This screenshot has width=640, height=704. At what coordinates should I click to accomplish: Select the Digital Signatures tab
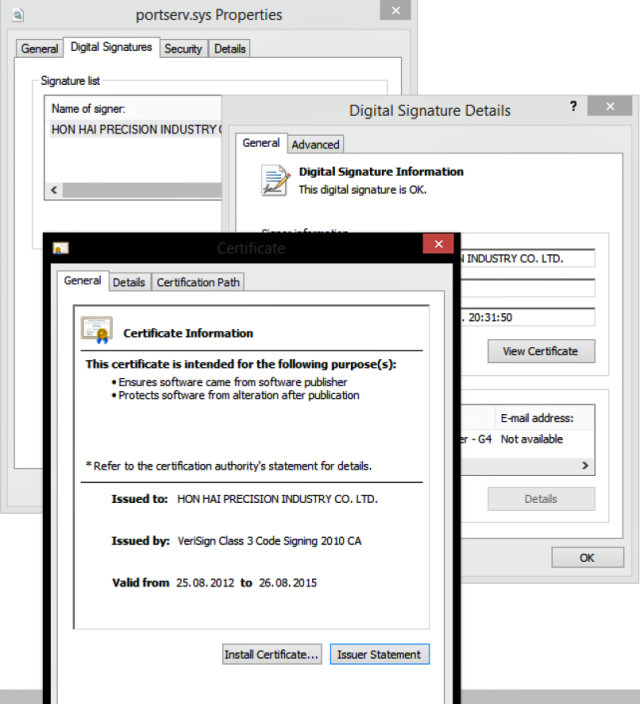coord(111,47)
